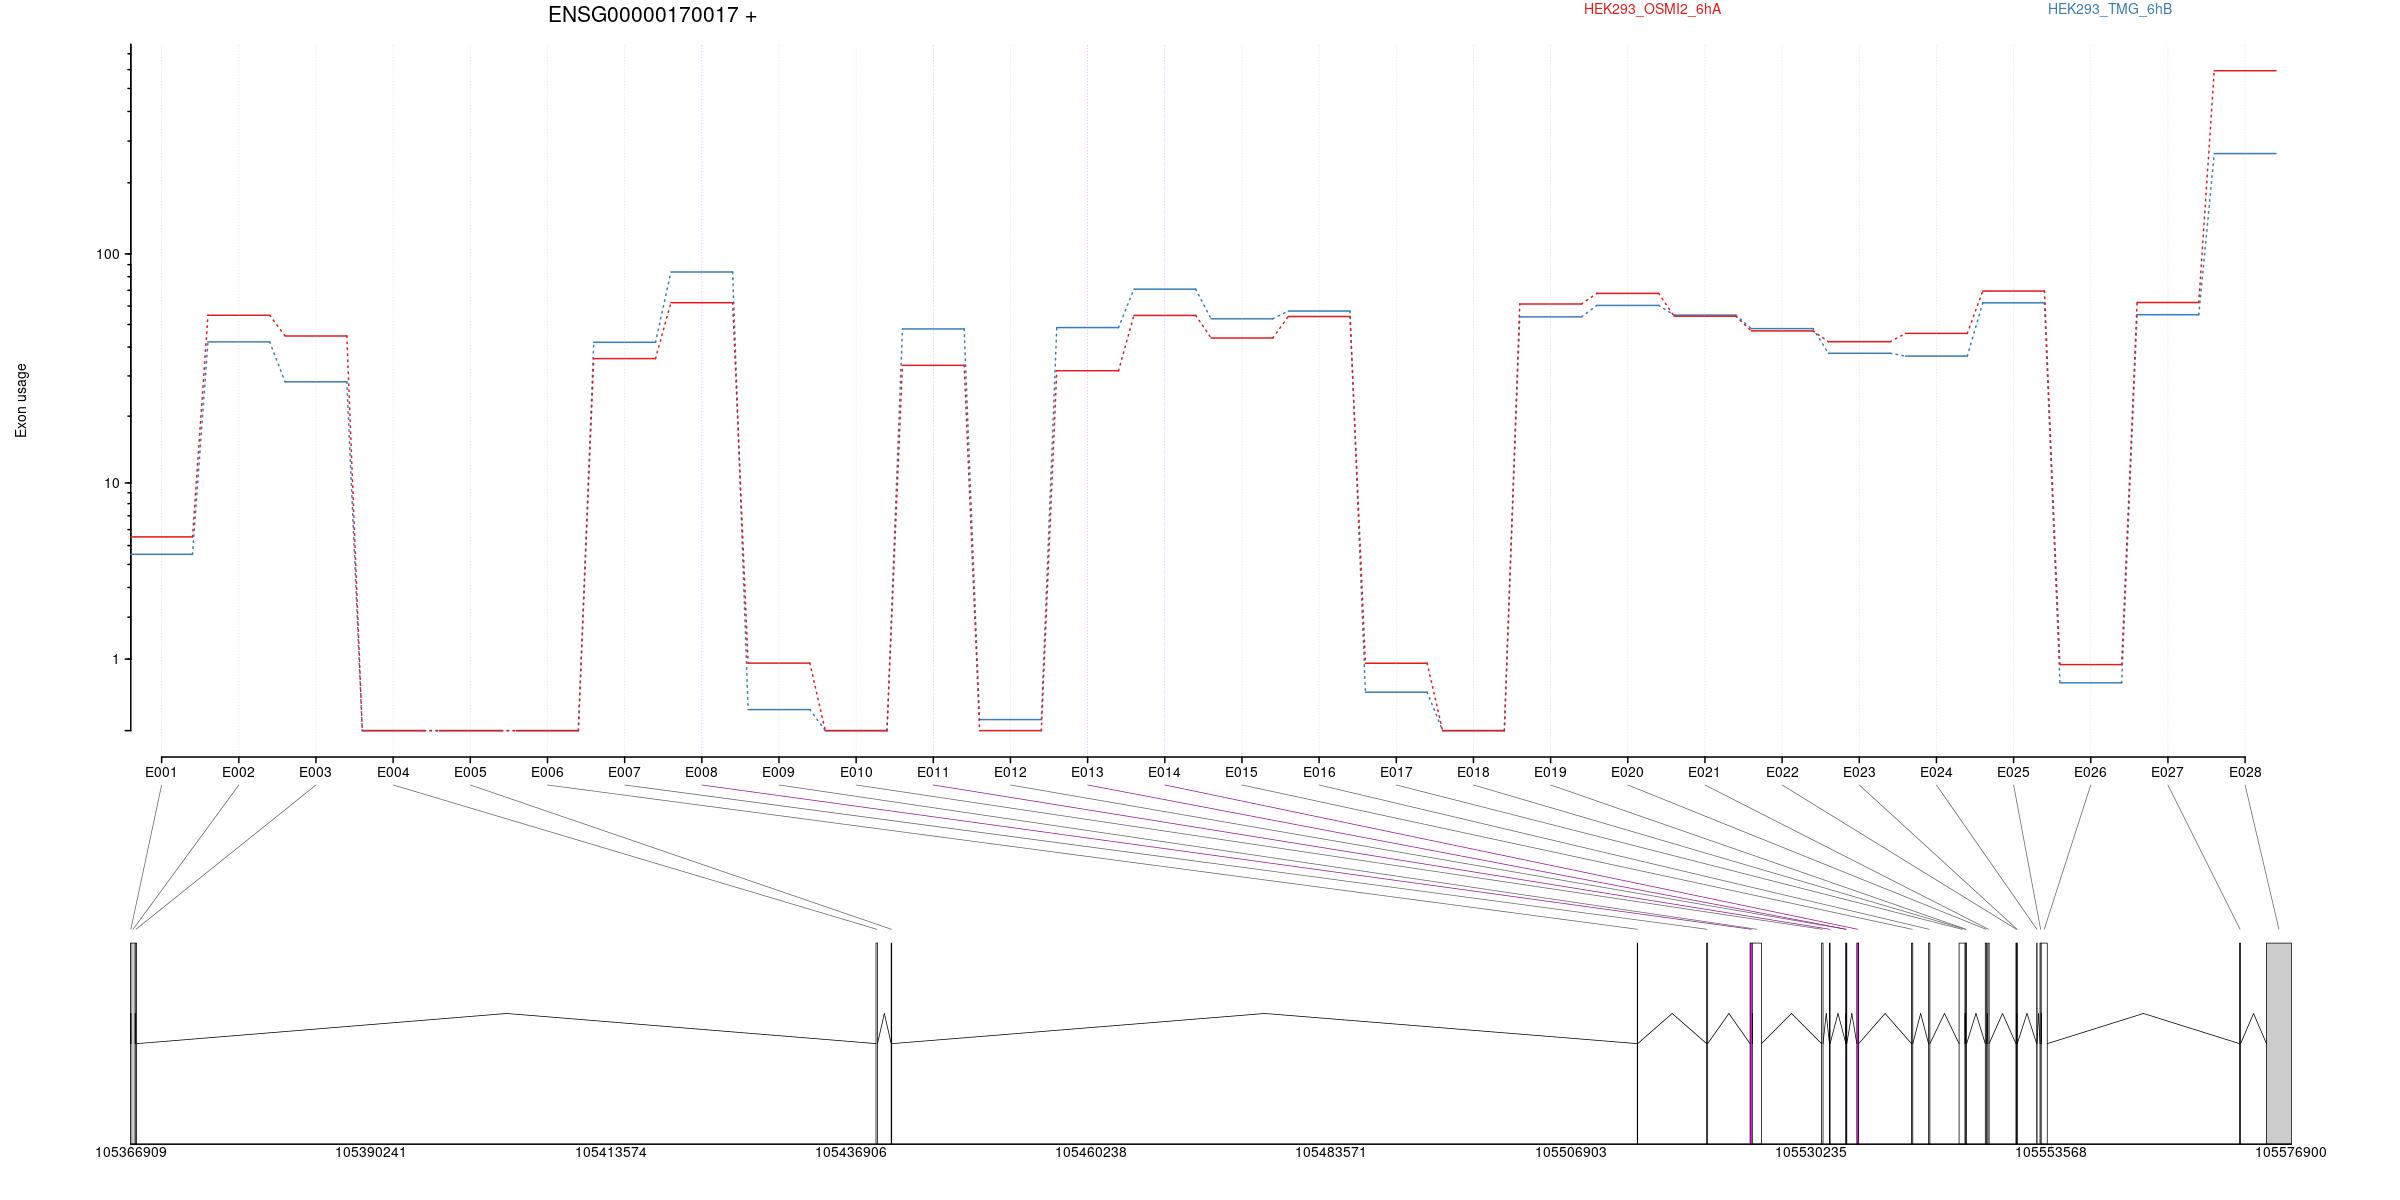
Task: Click exon label E002
Action: 238,772
